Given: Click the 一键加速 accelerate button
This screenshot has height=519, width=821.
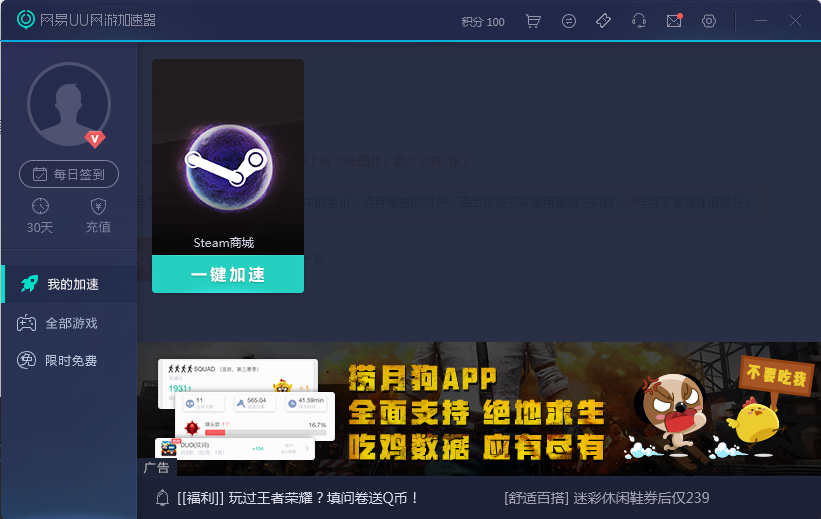Looking at the screenshot, I should pos(228,274).
